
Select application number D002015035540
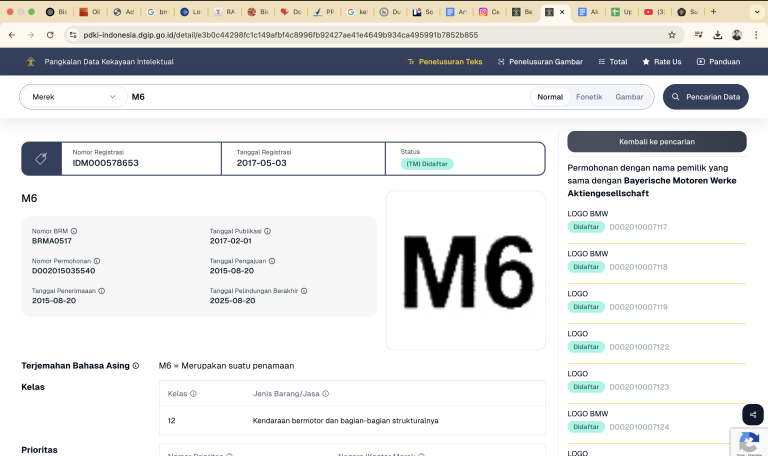pos(64,271)
